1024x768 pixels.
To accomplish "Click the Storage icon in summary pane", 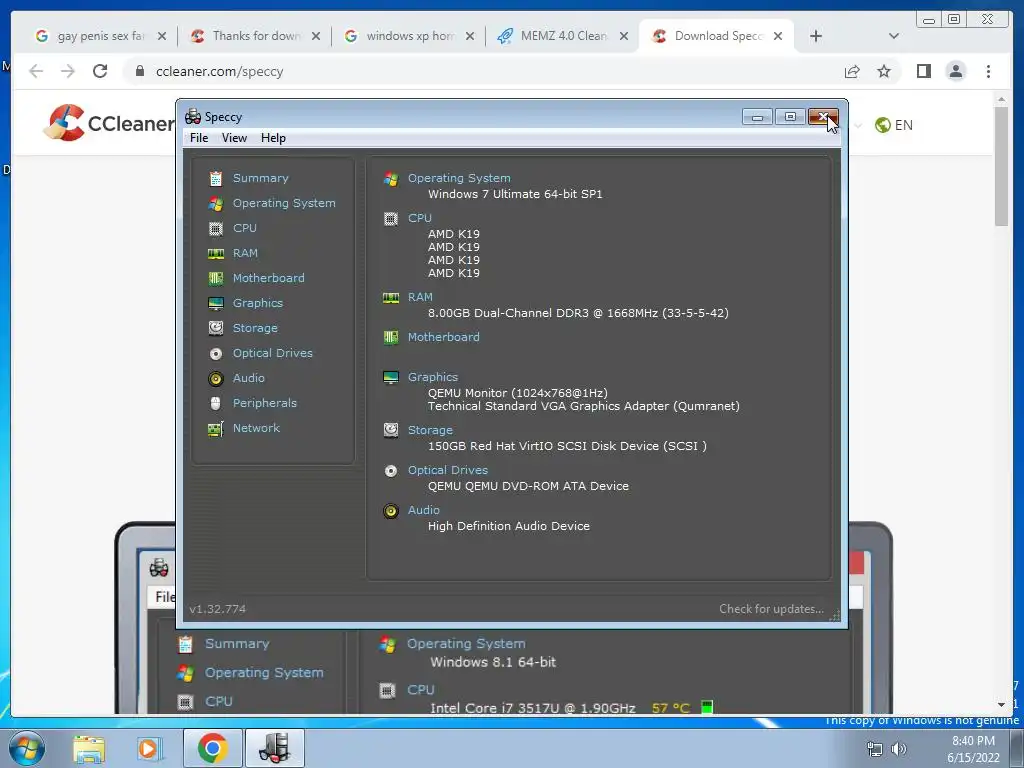I will click(x=391, y=430).
